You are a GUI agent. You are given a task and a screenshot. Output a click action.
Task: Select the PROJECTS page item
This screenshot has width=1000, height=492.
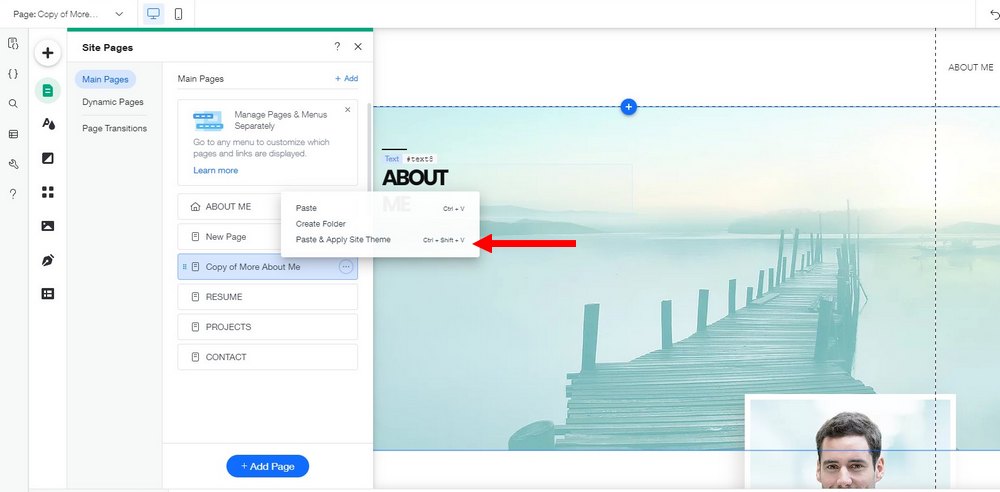point(268,327)
